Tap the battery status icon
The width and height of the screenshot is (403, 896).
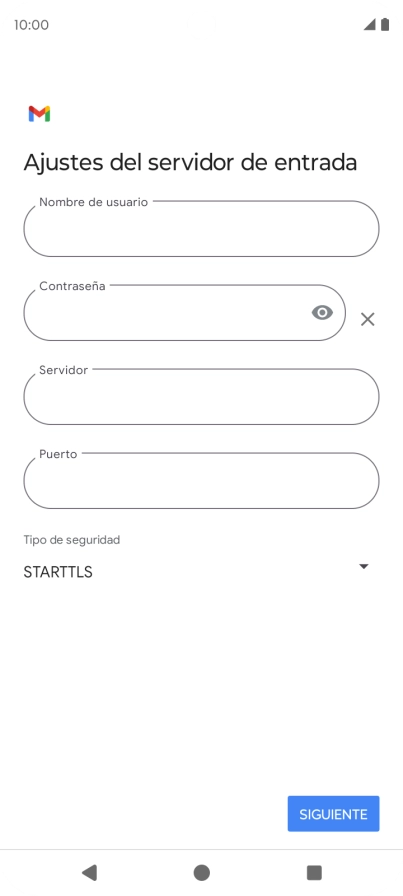pos(385,25)
